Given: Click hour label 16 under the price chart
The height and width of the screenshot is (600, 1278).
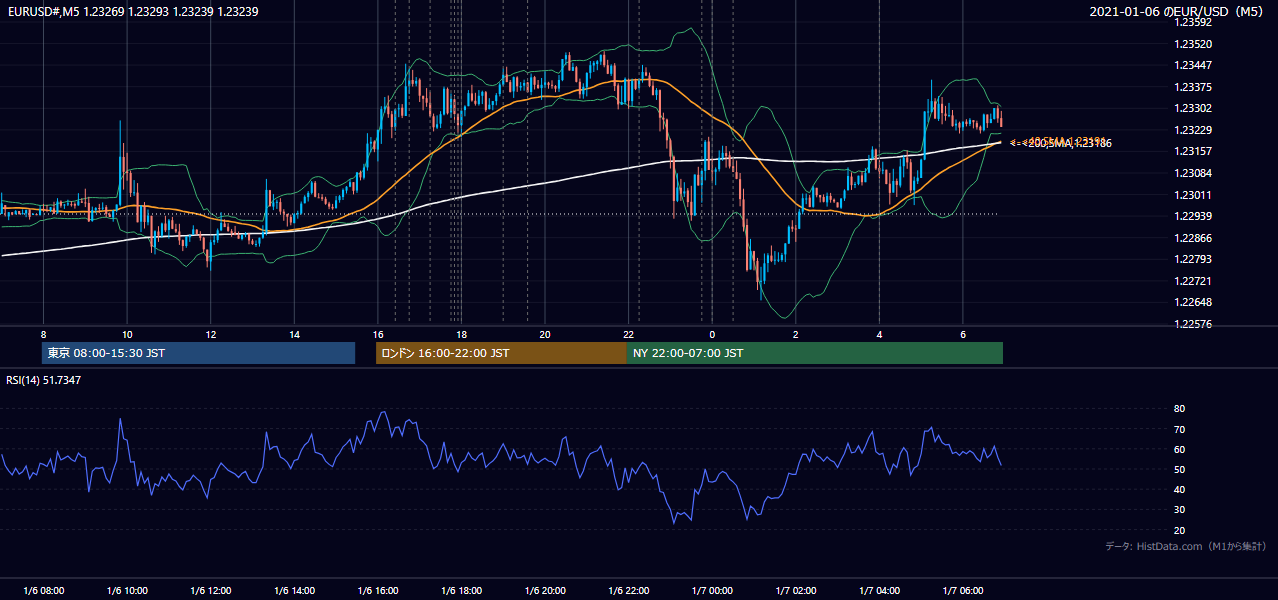Looking at the screenshot, I should (377, 334).
